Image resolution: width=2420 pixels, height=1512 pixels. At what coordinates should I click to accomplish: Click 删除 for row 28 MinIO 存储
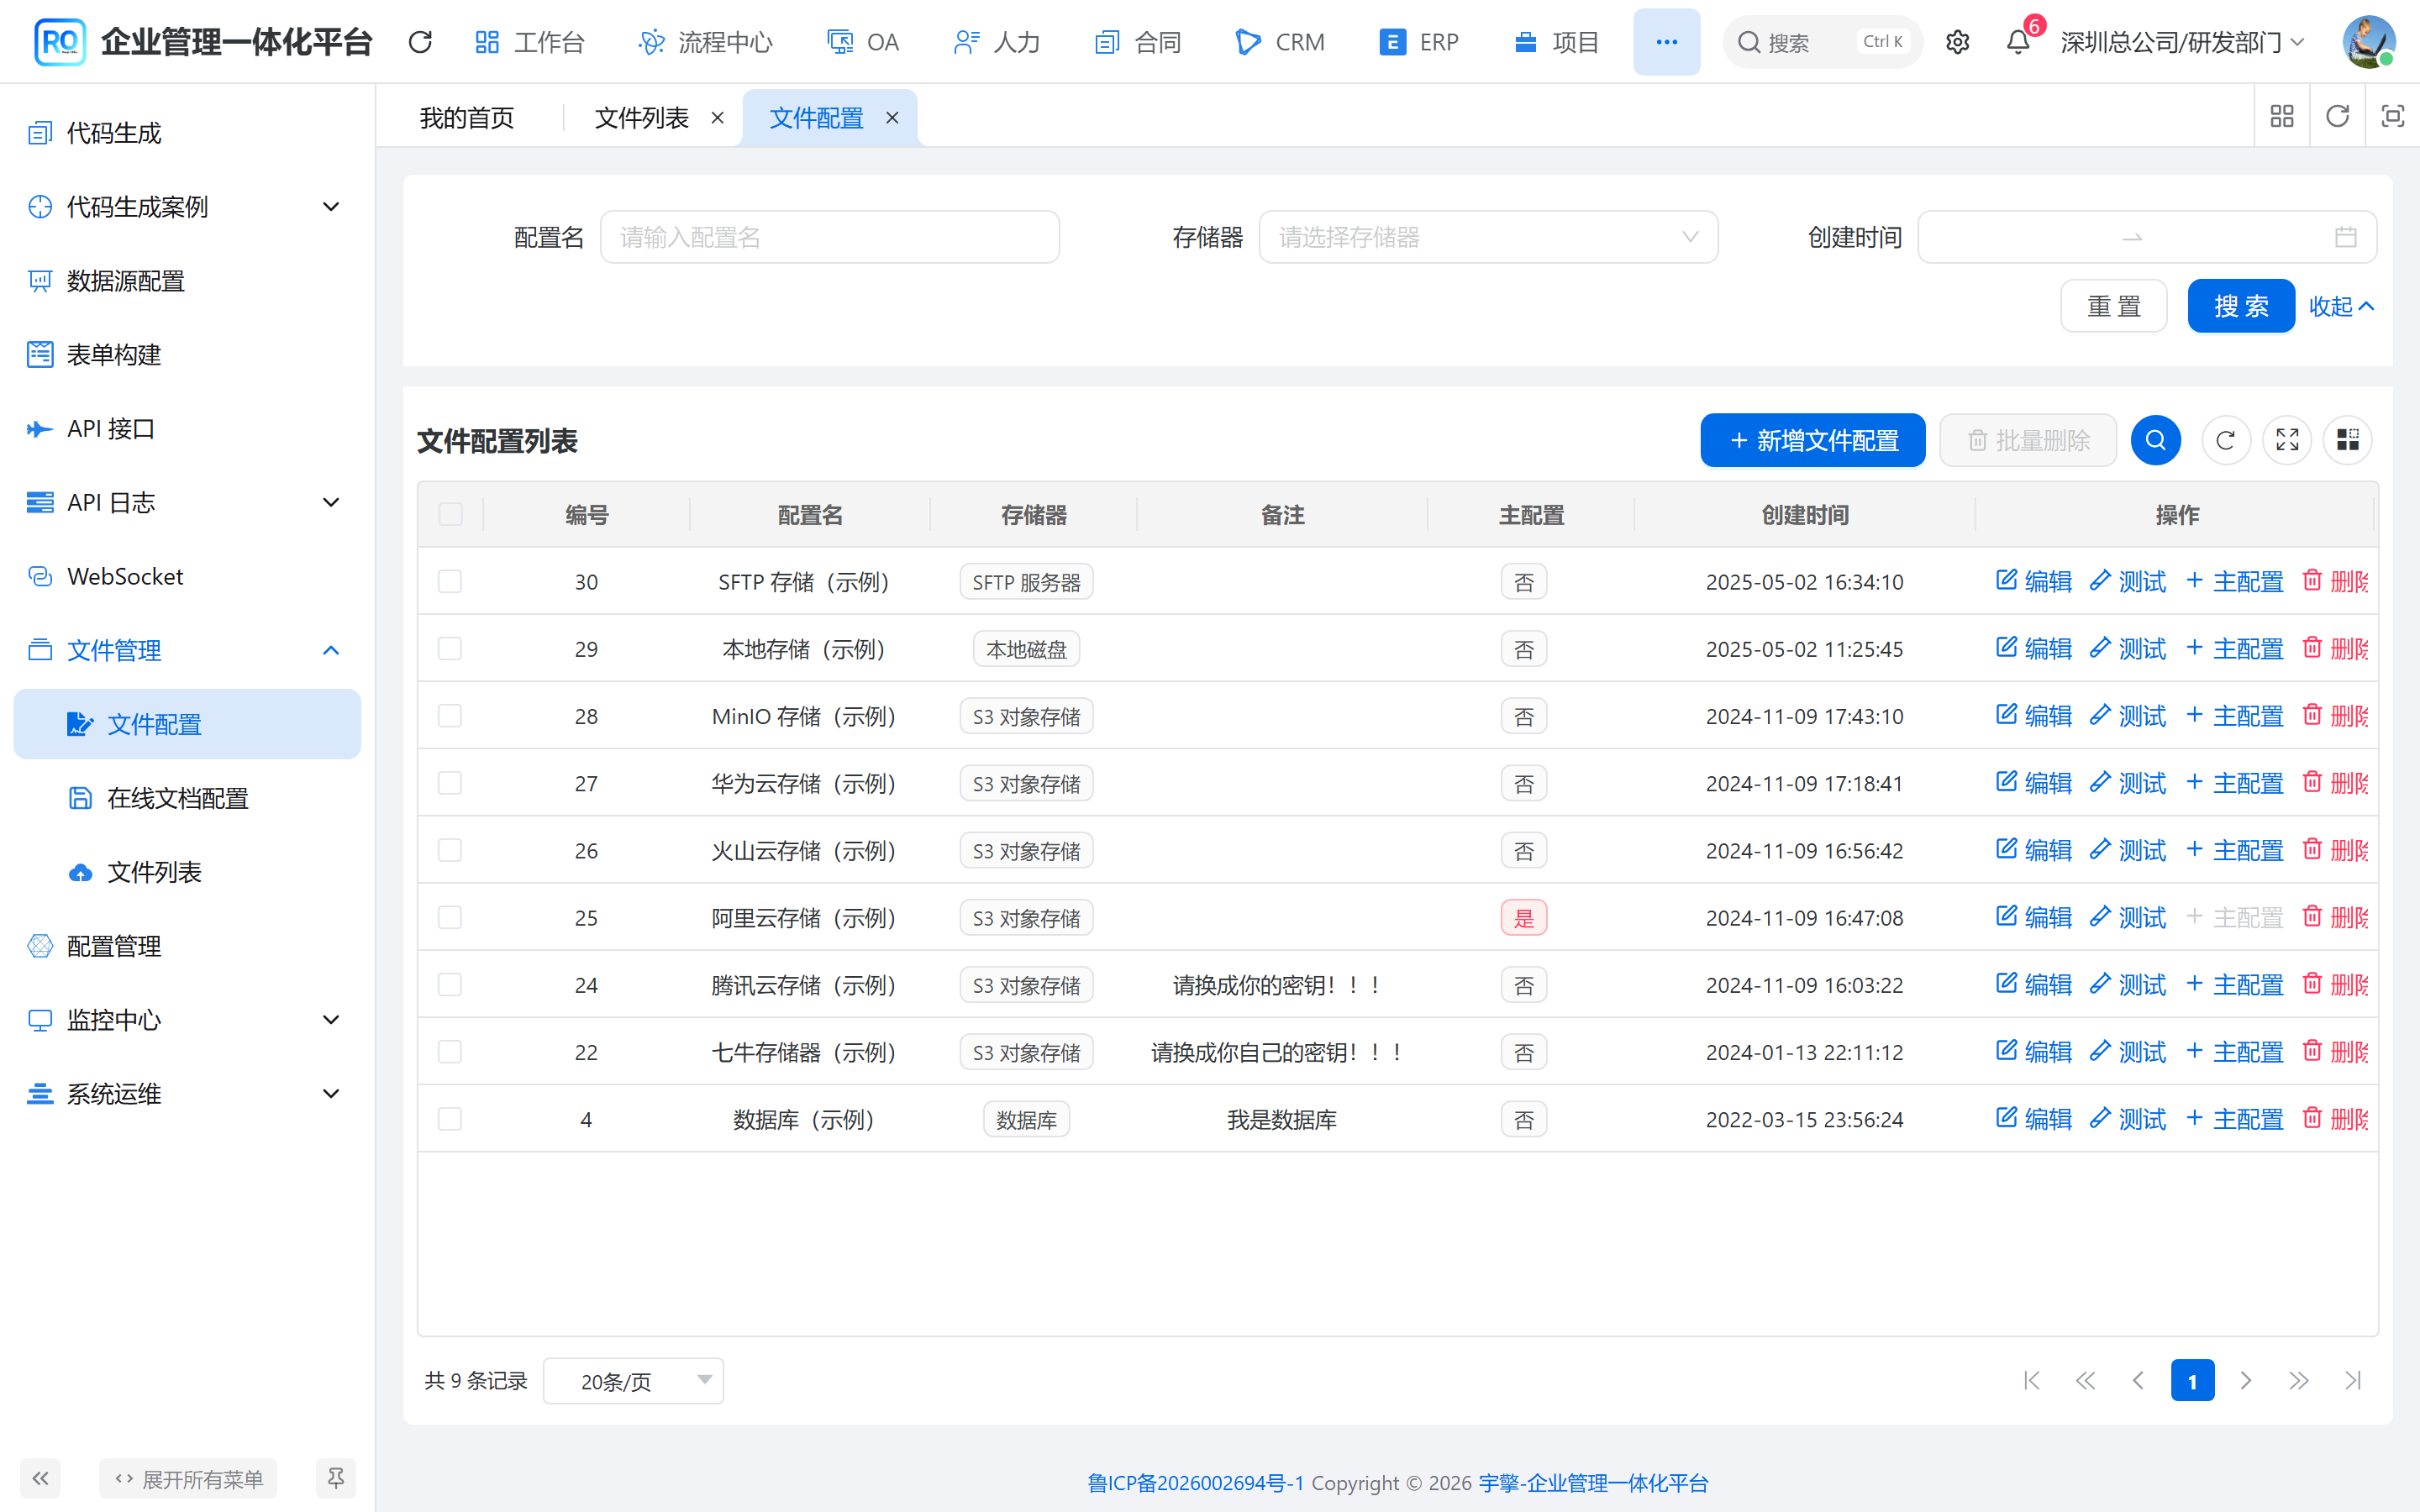coord(2336,716)
